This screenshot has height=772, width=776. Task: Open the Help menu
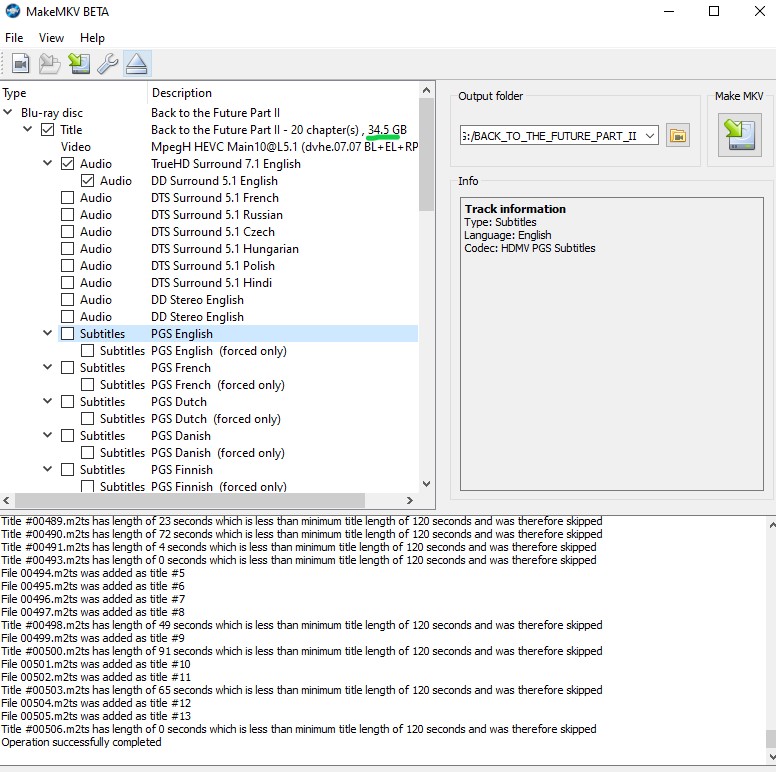[92, 38]
